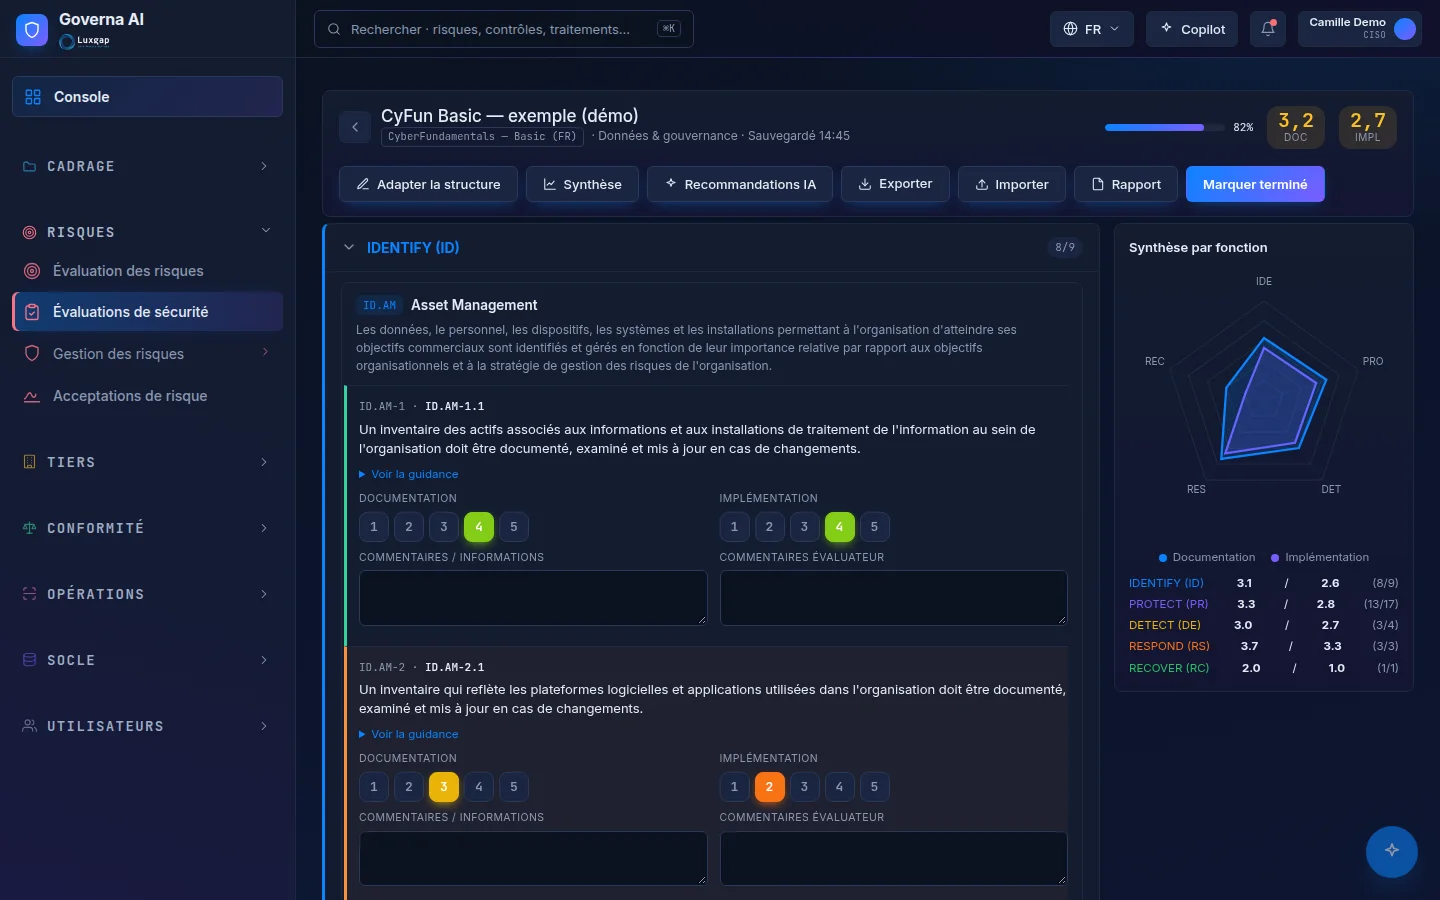
Task: Go back with the left arrow button
Action: click(x=355, y=127)
